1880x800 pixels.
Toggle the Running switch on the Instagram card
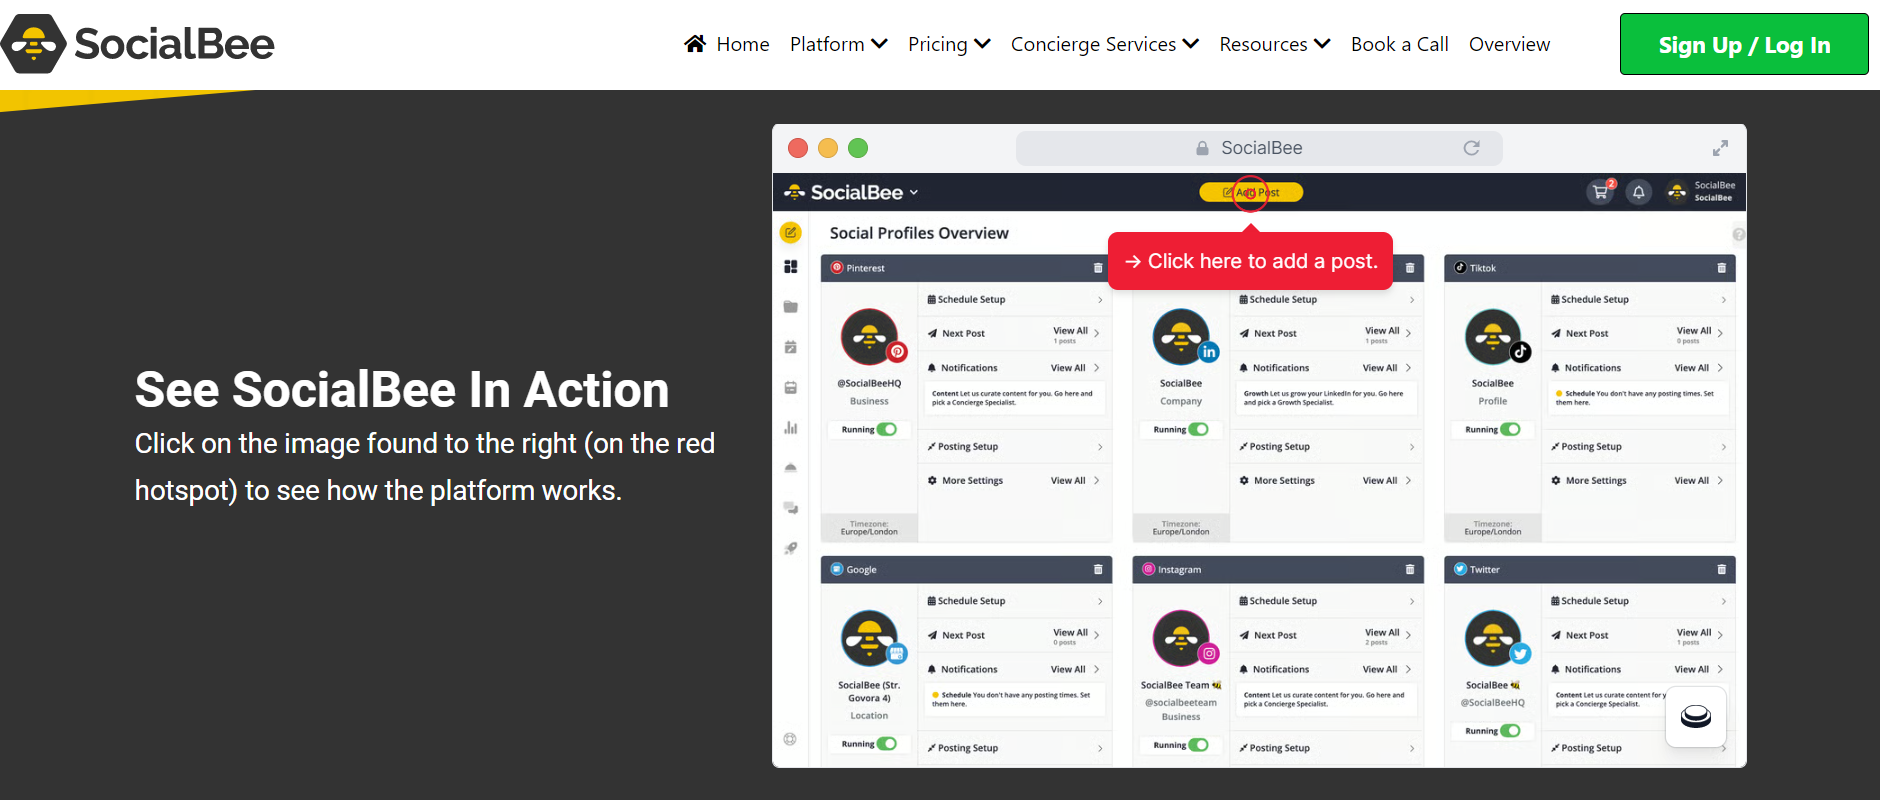[1199, 745]
